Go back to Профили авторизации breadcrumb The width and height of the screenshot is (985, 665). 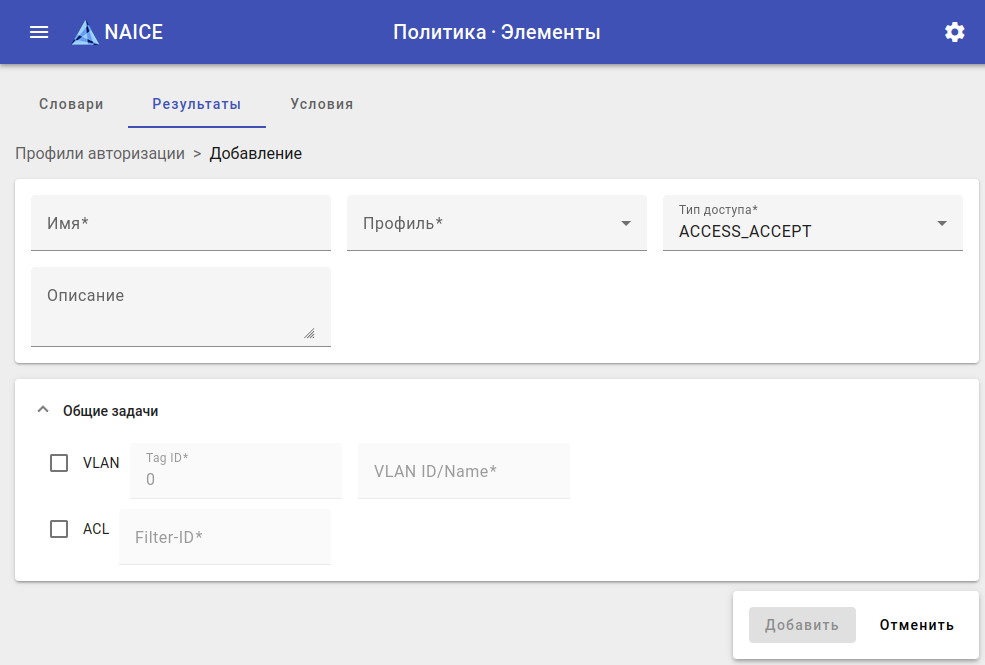[100, 153]
